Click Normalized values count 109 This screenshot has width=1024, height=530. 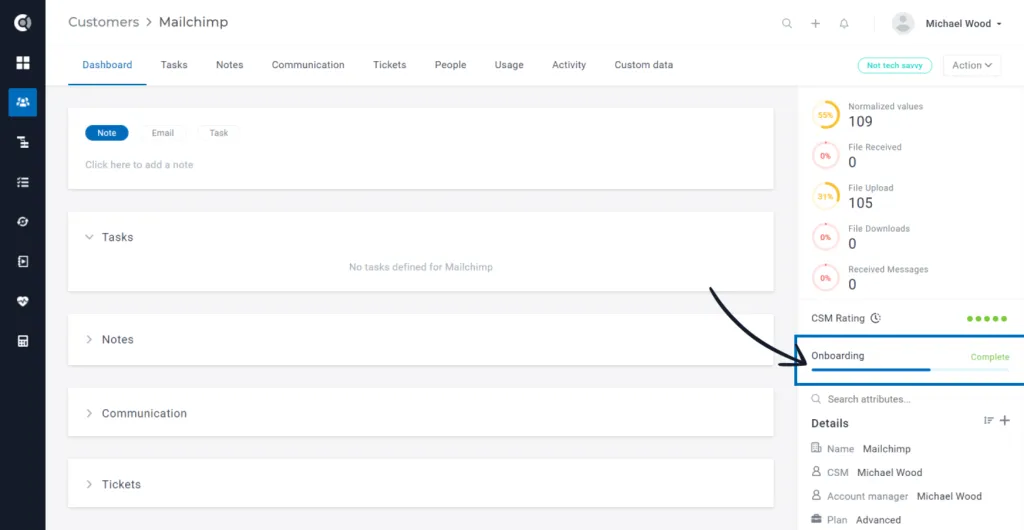pyautogui.click(x=860, y=121)
